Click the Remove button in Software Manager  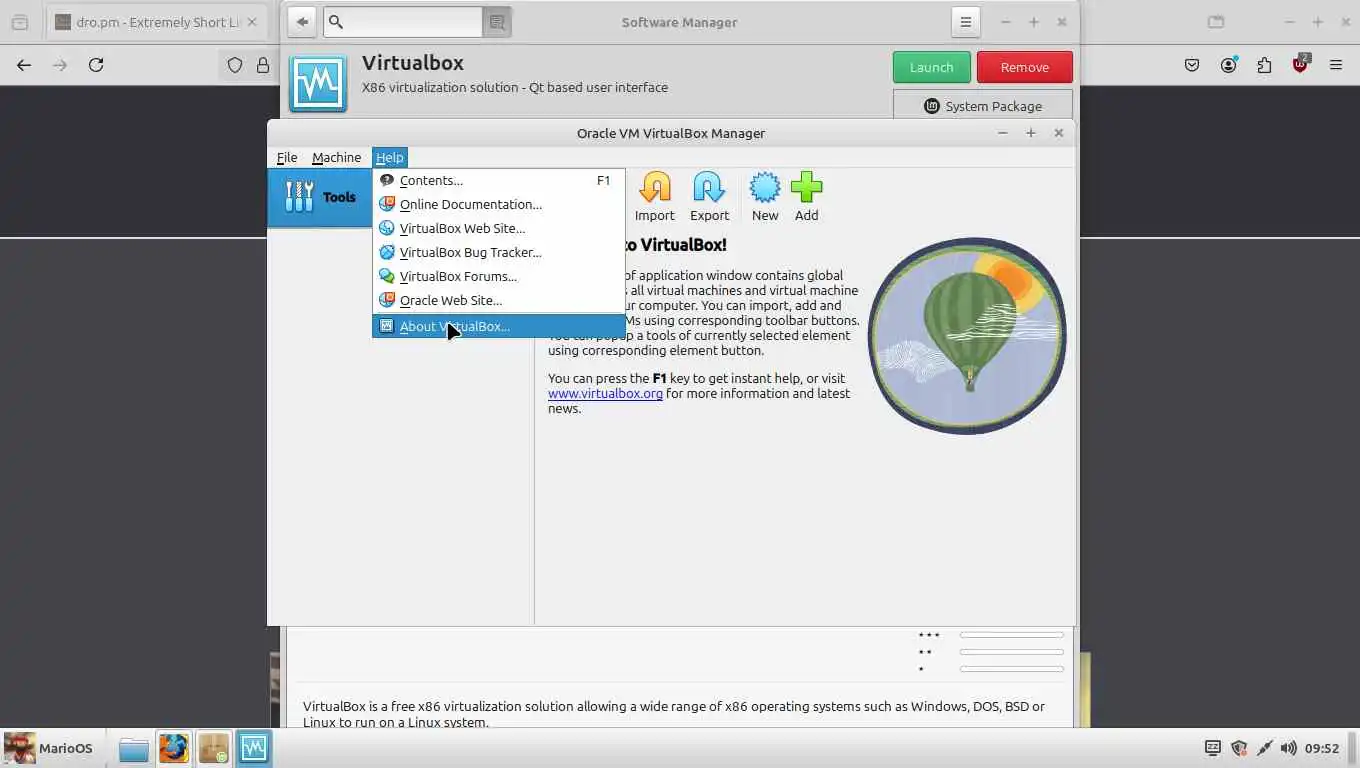pyautogui.click(x=1024, y=67)
